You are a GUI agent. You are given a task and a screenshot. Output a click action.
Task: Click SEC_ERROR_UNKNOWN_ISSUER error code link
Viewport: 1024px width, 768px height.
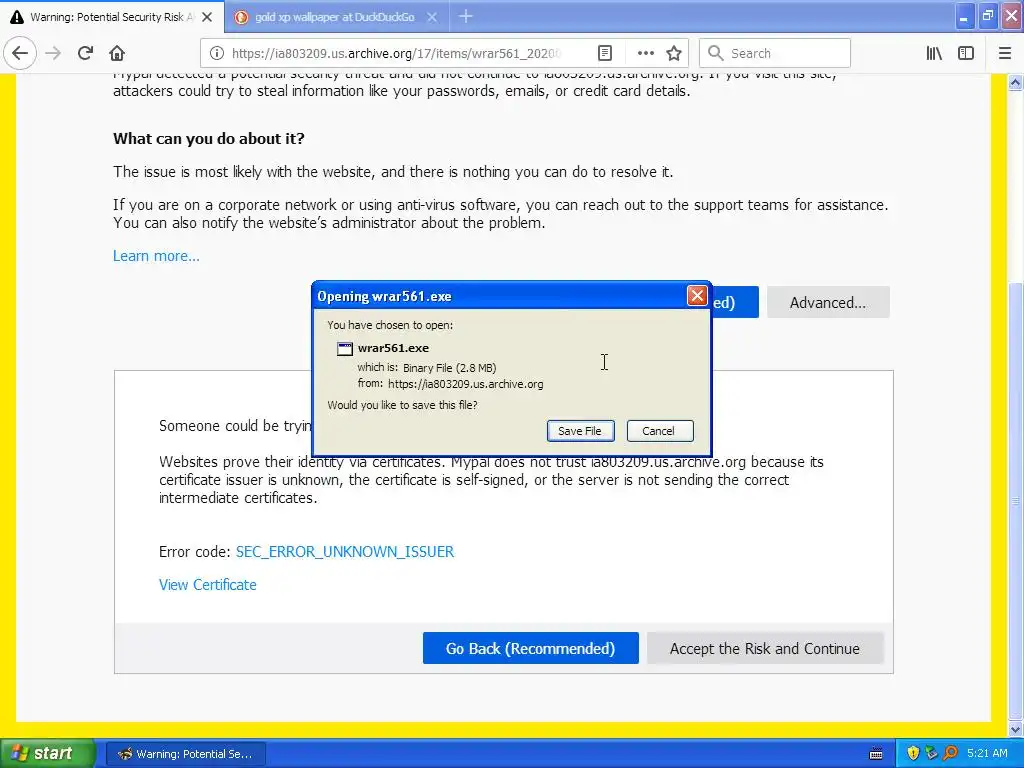click(345, 552)
